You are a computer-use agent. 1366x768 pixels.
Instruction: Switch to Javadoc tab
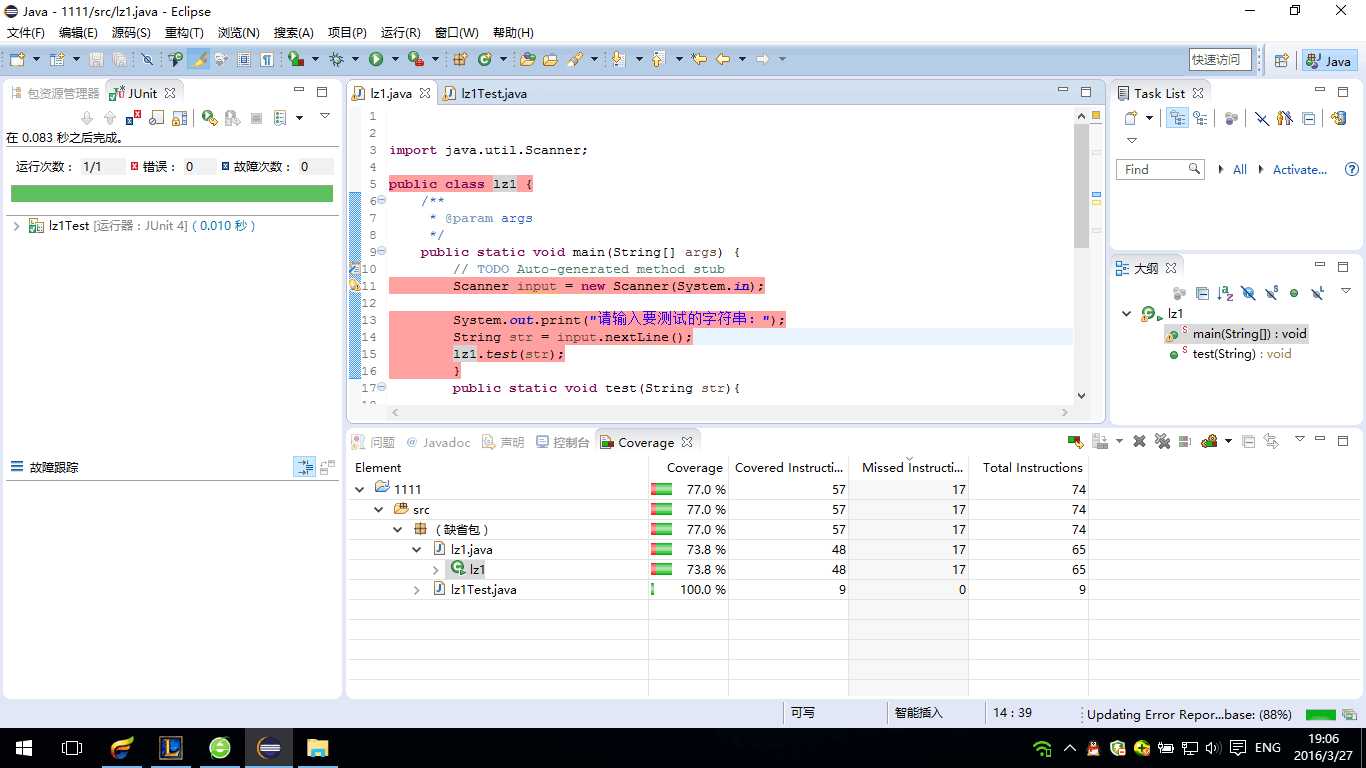[437, 442]
